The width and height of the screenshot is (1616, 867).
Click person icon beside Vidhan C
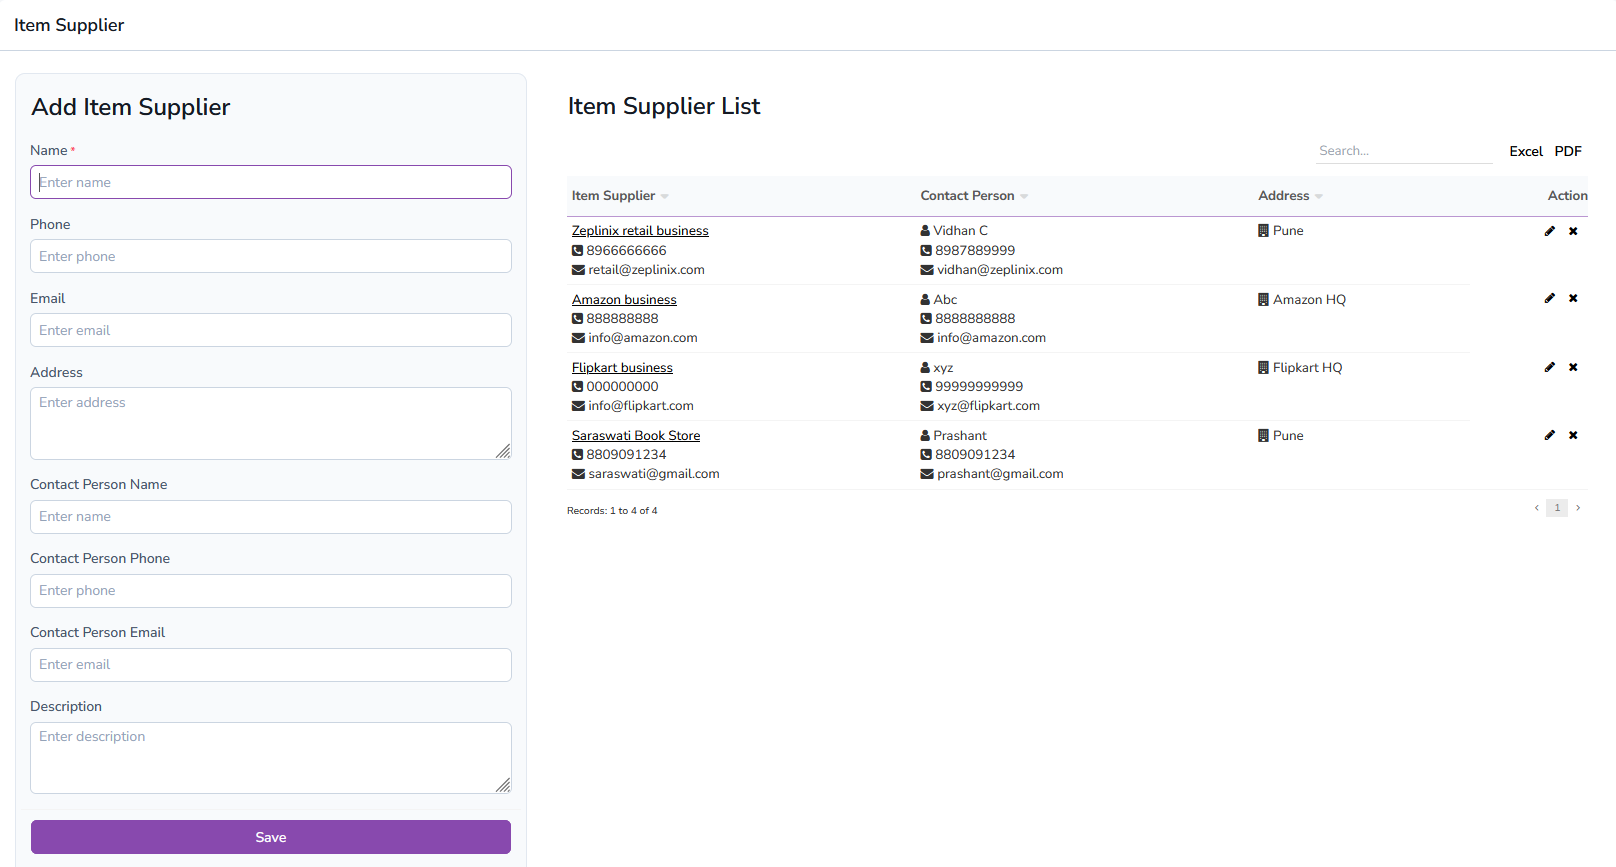[x=925, y=231]
